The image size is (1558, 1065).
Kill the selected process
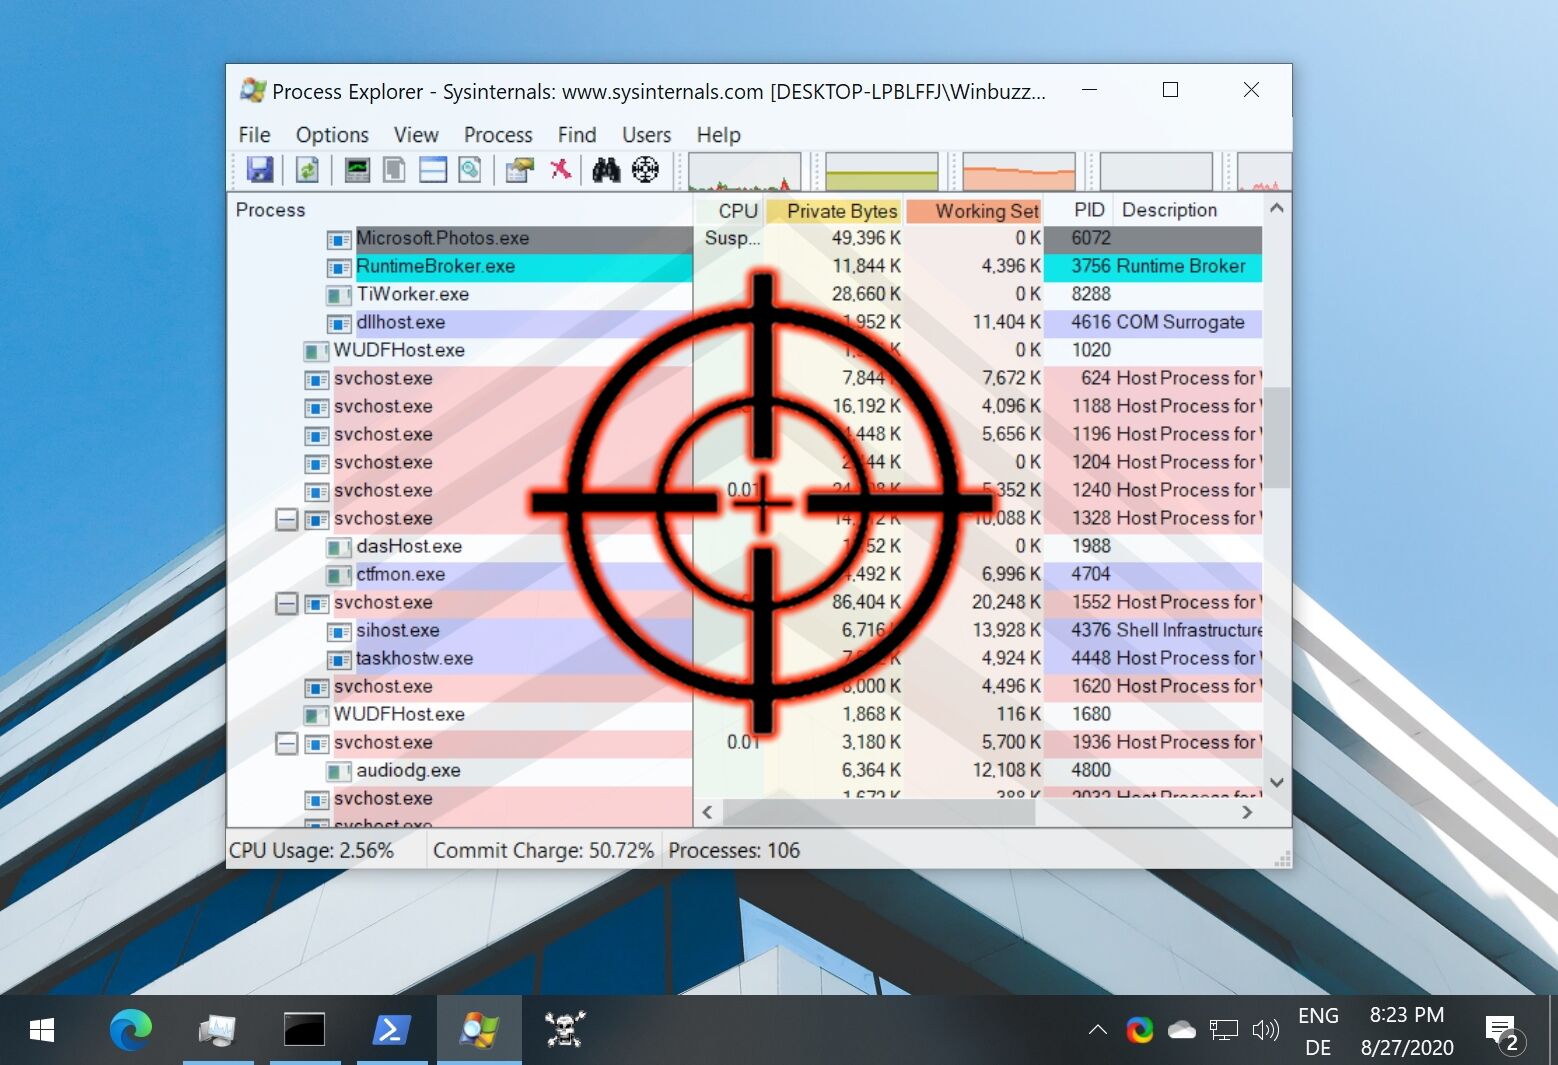(560, 170)
